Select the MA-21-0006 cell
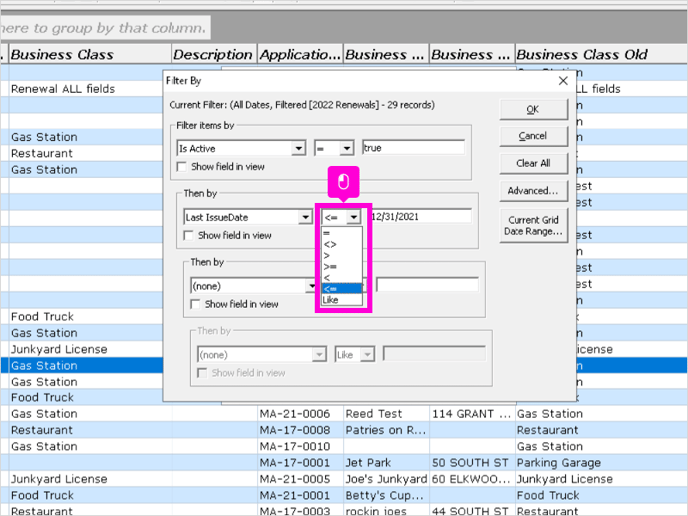The height and width of the screenshot is (516, 688). pyautogui.click(x=300, y=414)
